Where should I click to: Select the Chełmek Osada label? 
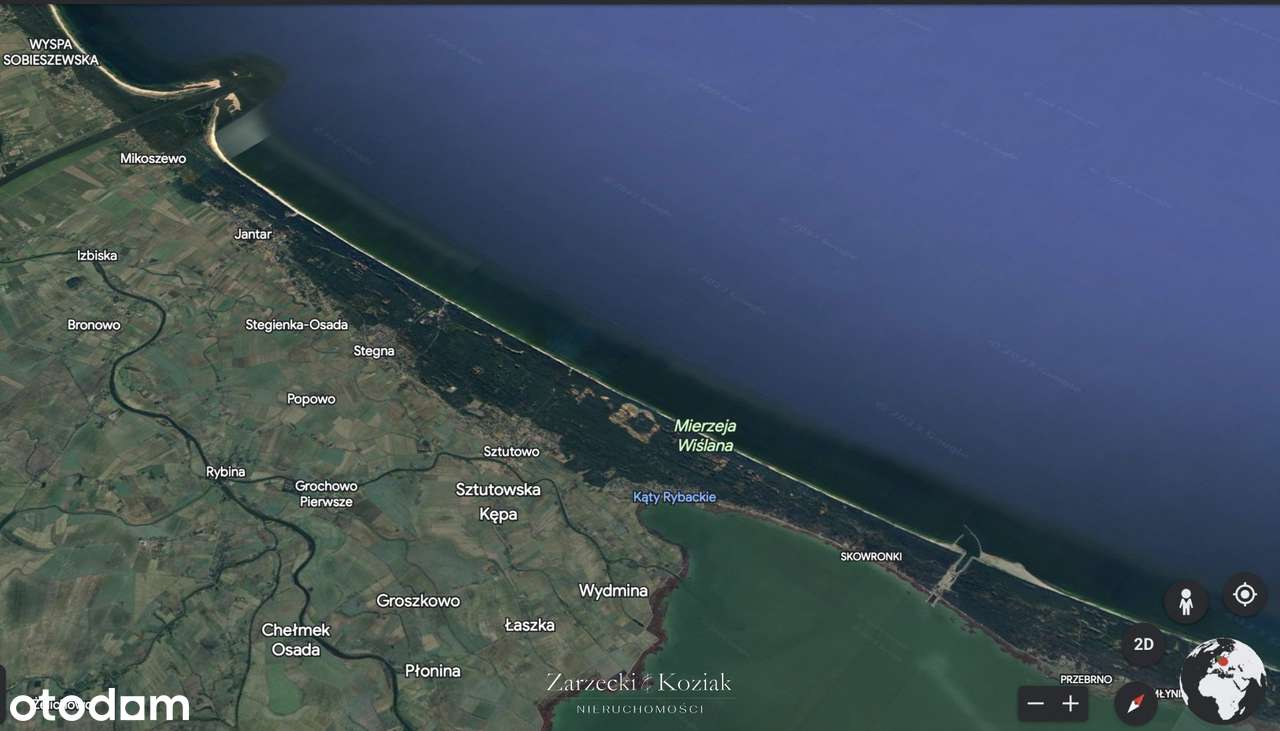click(x=296, y=640)
